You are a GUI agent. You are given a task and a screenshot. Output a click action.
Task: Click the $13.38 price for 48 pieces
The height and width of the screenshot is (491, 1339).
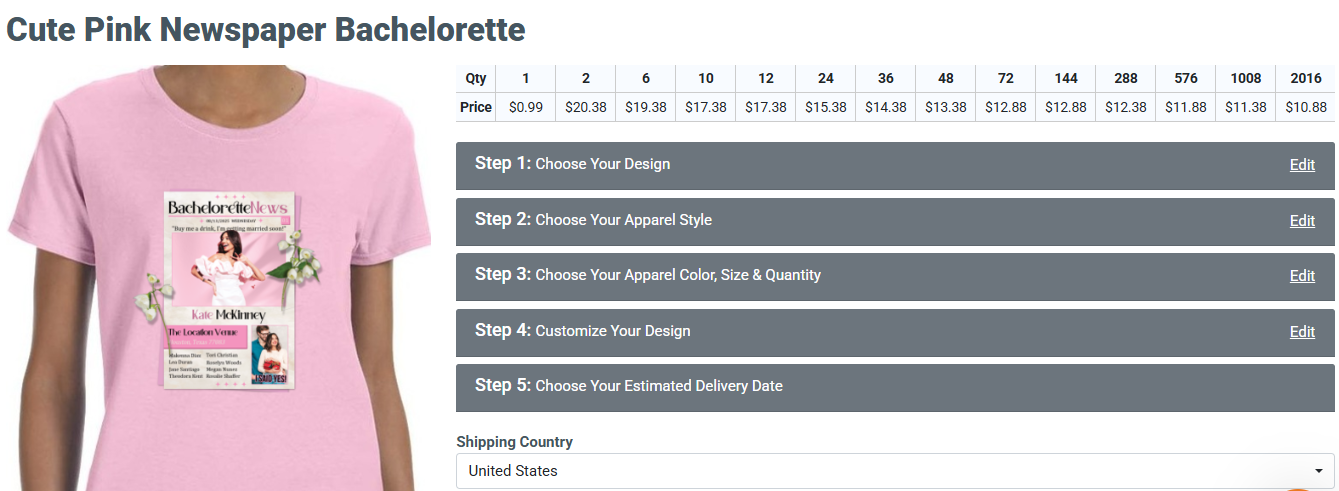(946, 107)
